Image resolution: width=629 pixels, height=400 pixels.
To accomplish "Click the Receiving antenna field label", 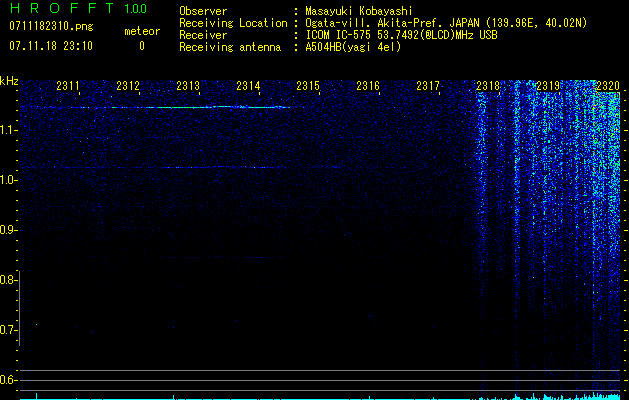I will pos(230,47).
